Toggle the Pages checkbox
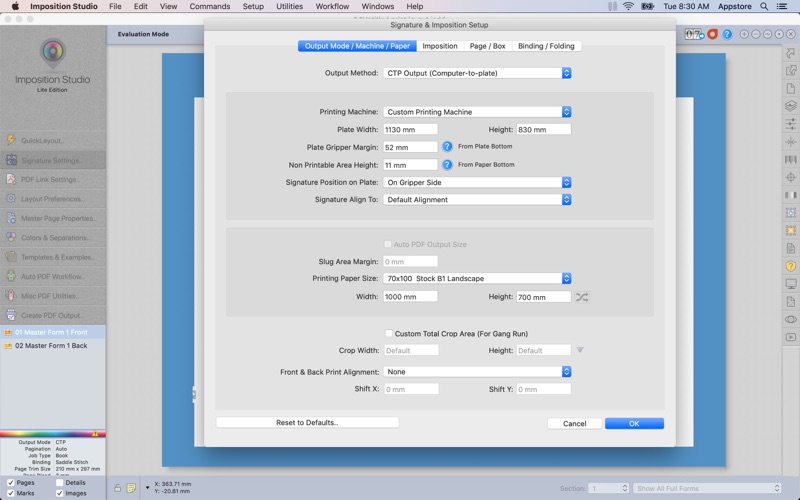This screenshot has height=500, width=800. coord(10,483)
